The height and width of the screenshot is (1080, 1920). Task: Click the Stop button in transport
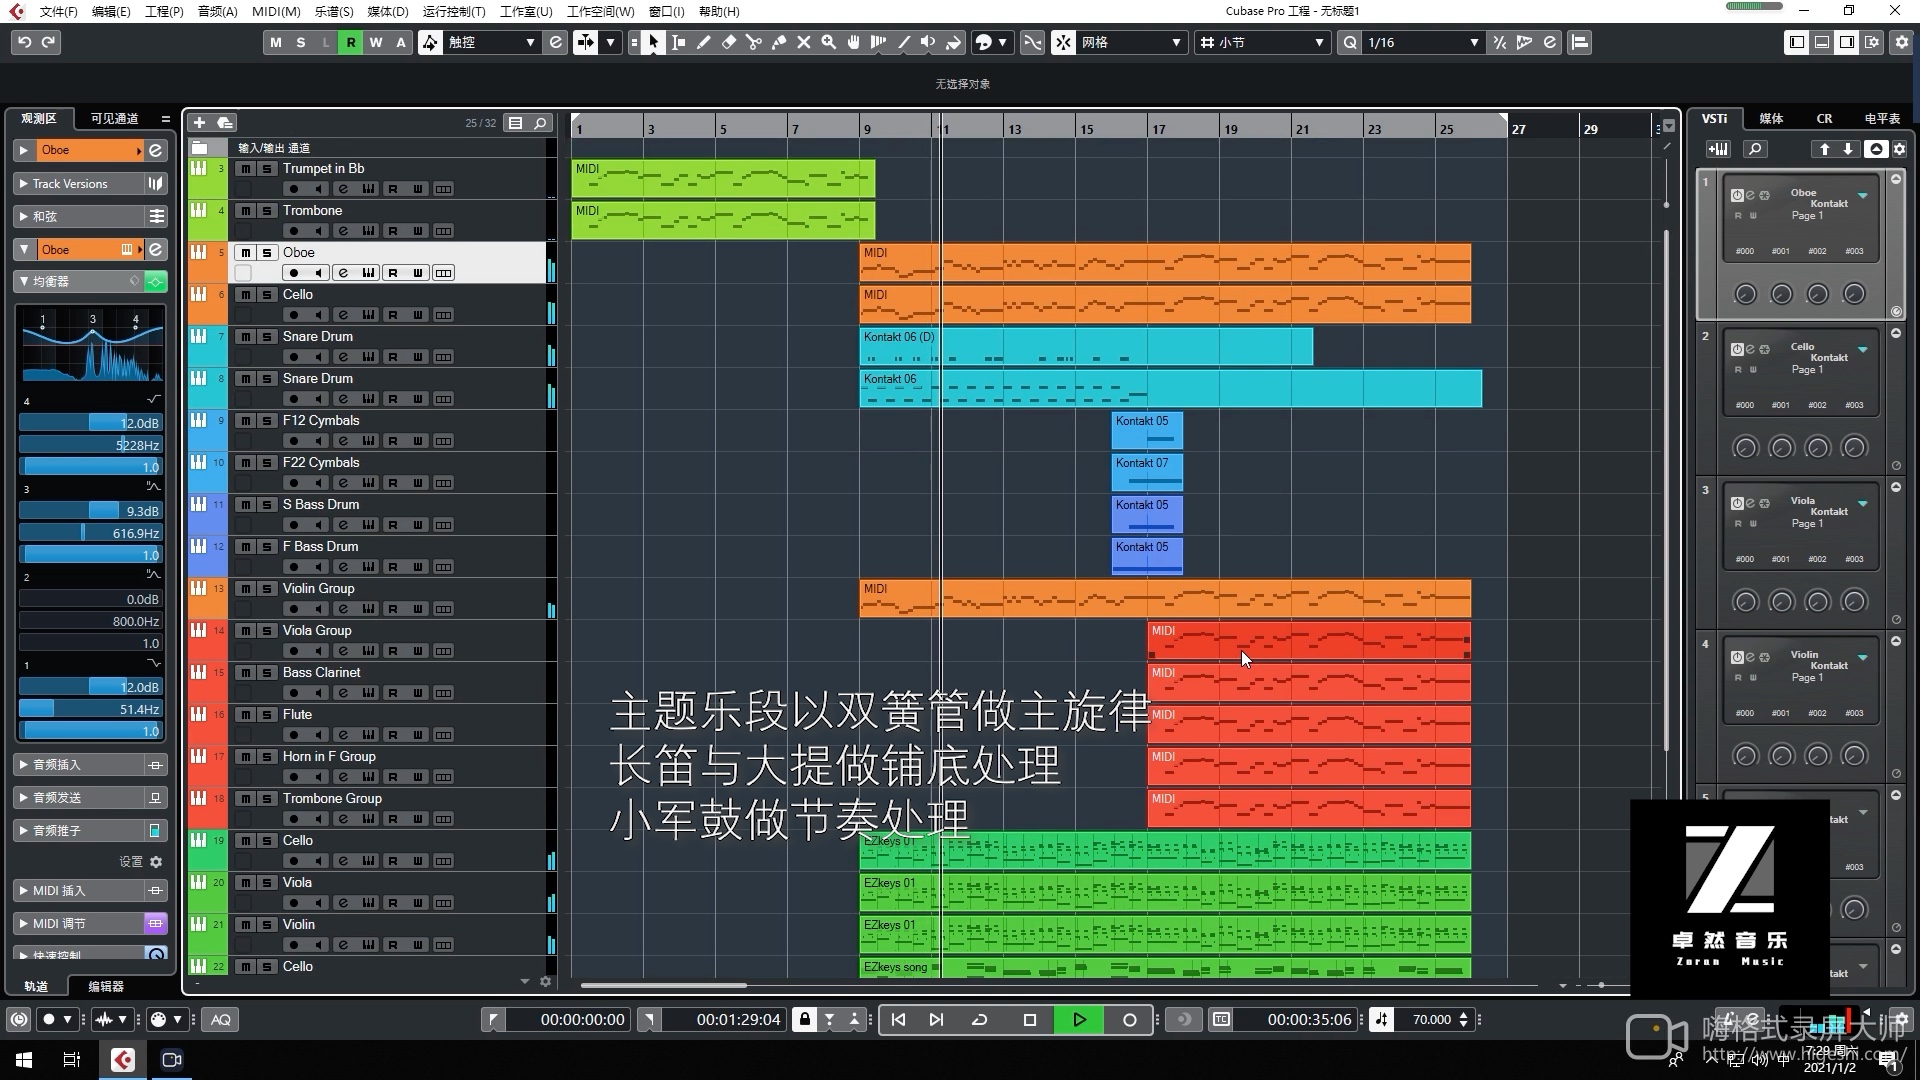pyautogui.click(x=1030, y=1019)
